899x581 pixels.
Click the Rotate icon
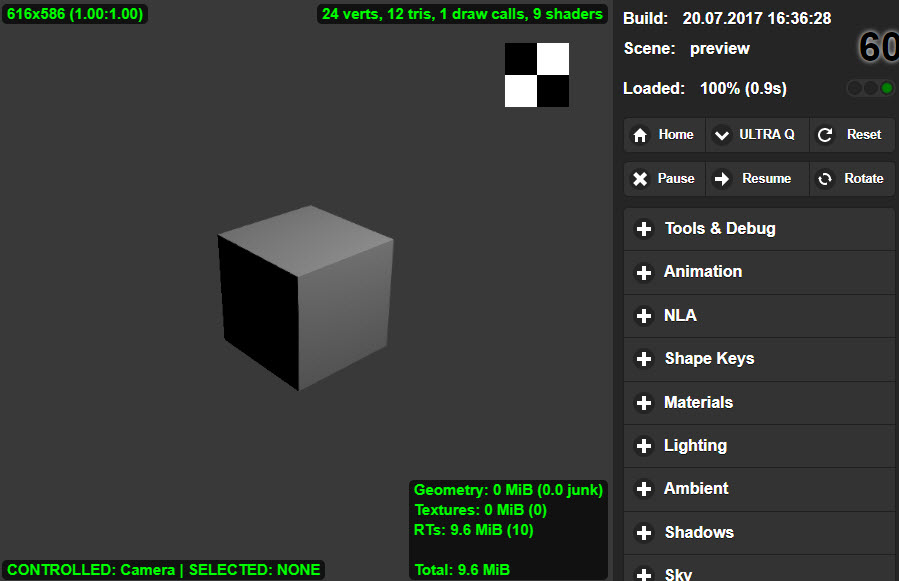[x=825, y=179]
